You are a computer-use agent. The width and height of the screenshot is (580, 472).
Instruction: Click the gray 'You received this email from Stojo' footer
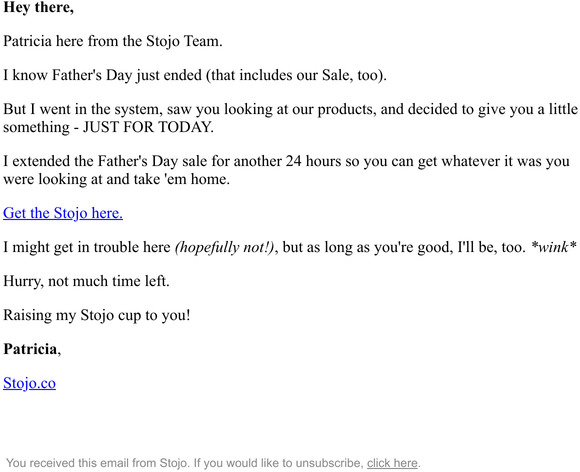coord(98,463)
